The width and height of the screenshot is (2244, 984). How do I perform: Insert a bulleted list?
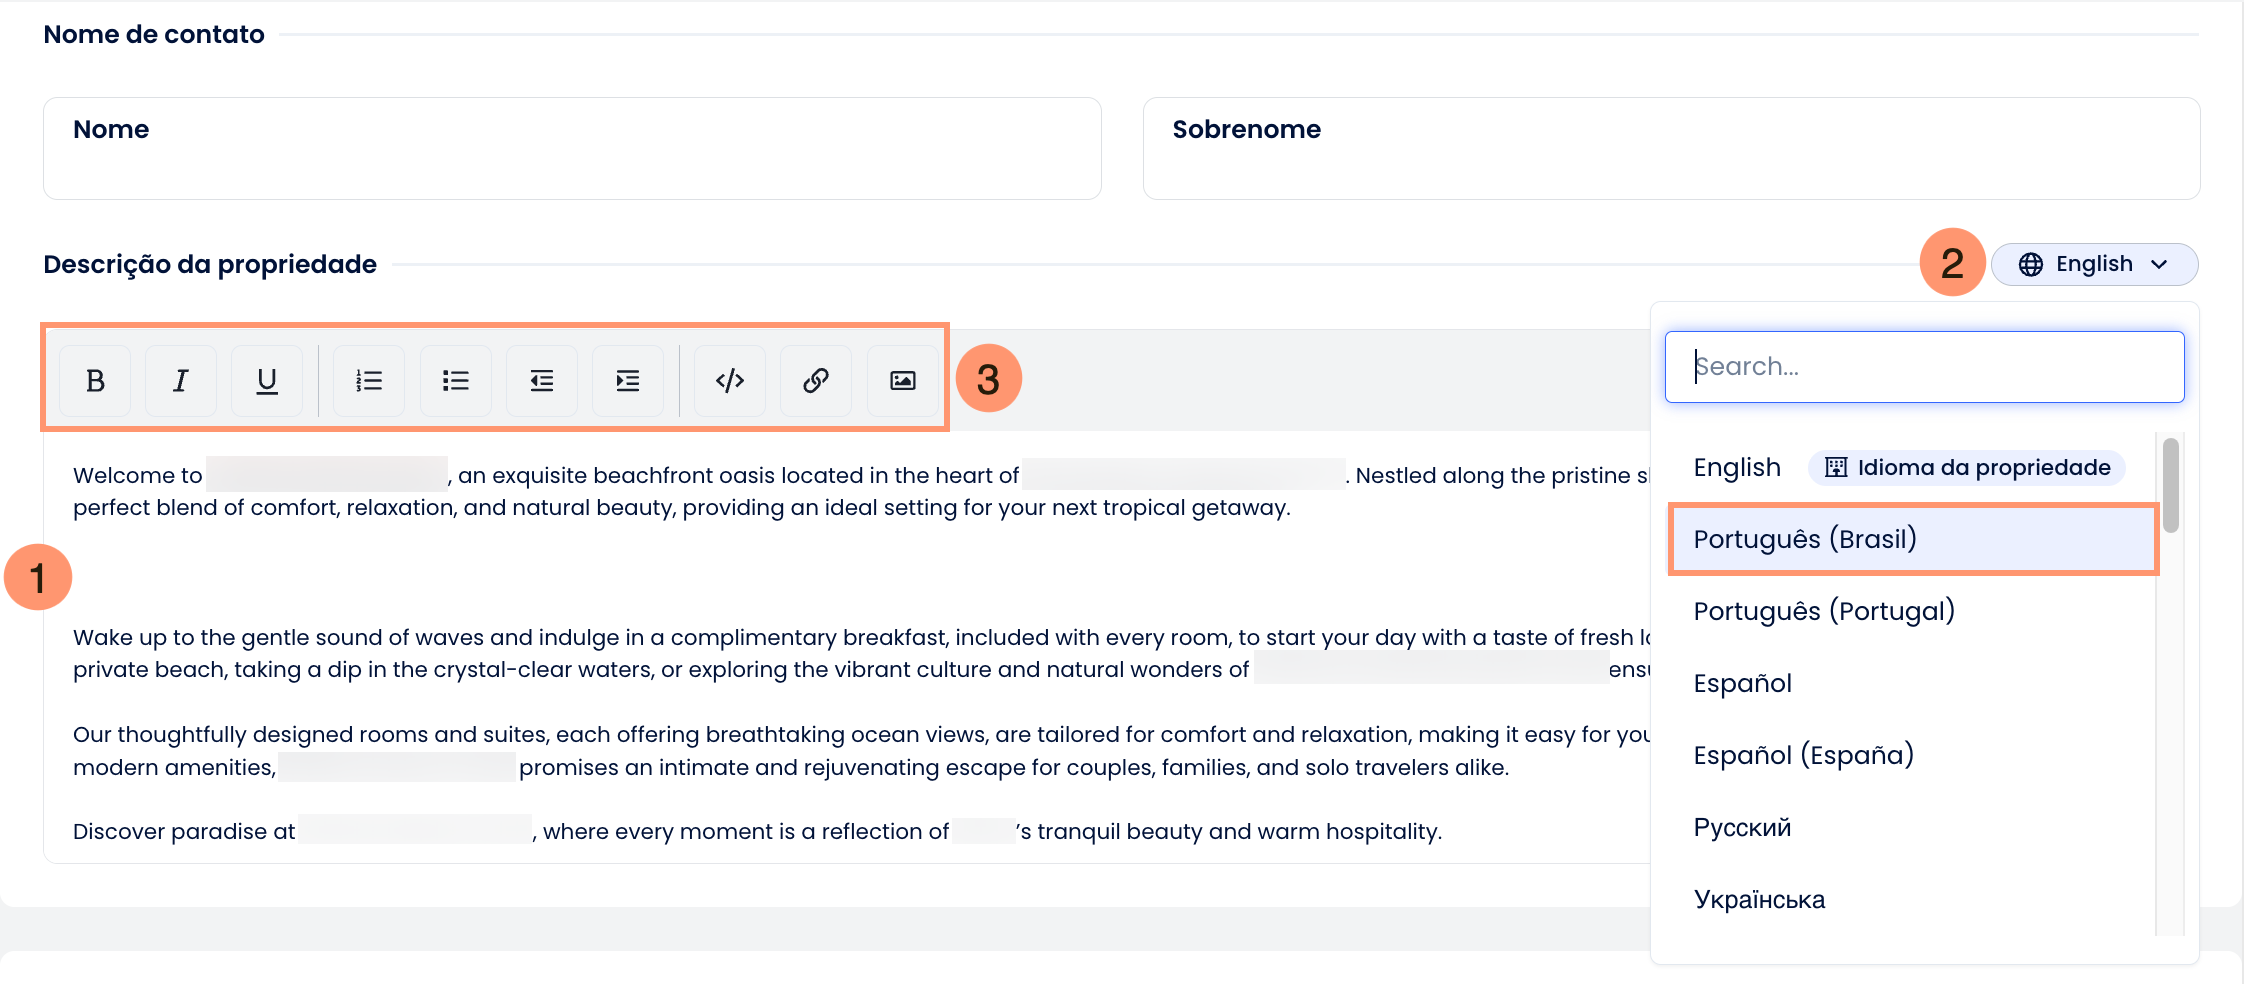(x=456, y=380)
